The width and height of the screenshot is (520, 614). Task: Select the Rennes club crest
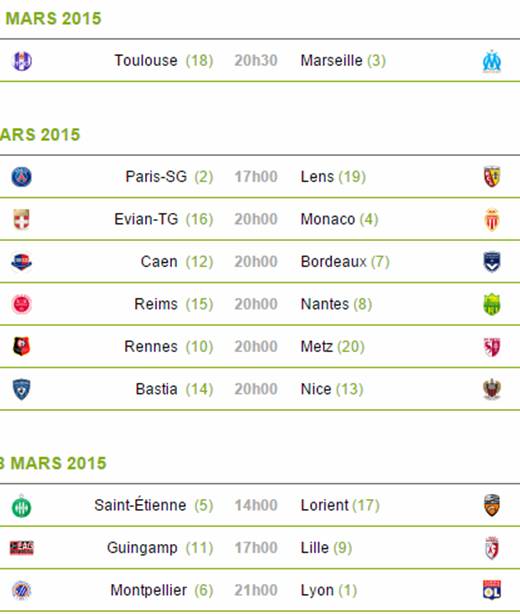(22, 347)
